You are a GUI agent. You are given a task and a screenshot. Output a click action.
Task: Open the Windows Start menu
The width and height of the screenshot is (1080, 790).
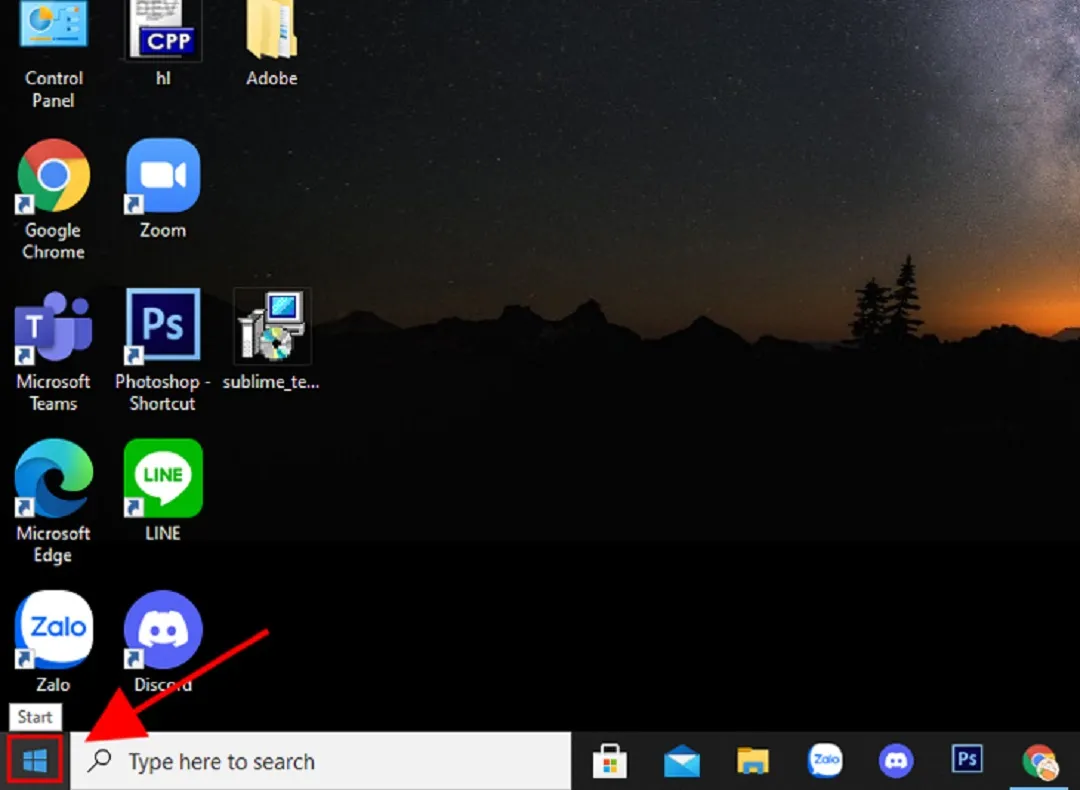(35, 762)
